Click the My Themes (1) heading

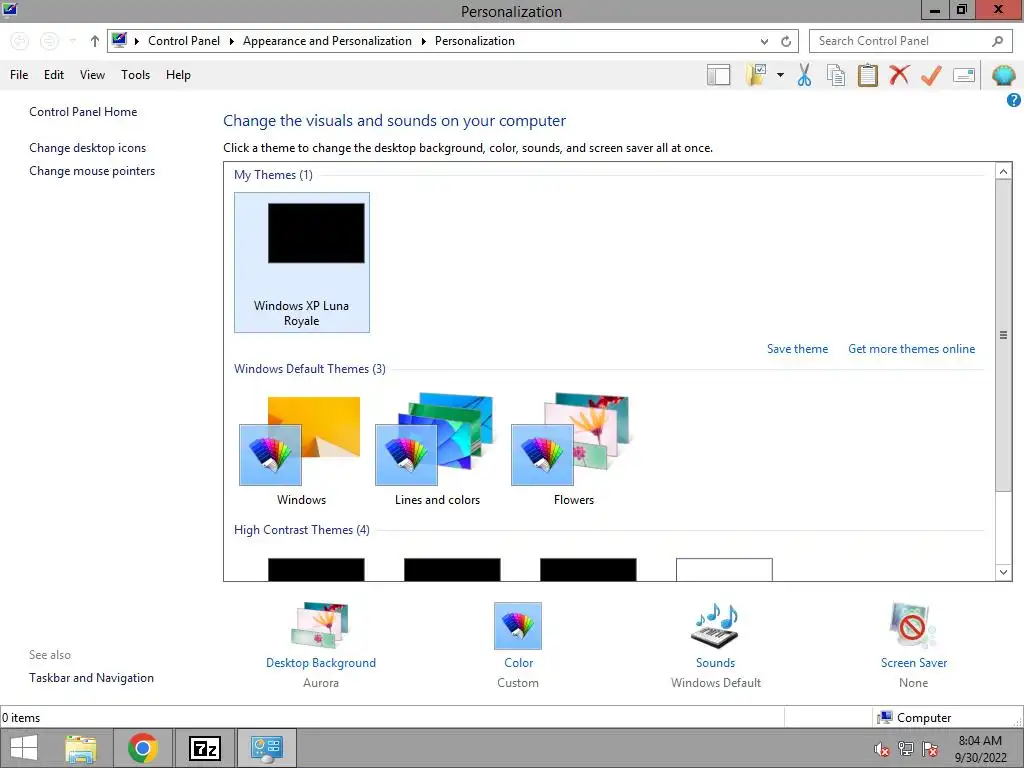click(273, 174)
